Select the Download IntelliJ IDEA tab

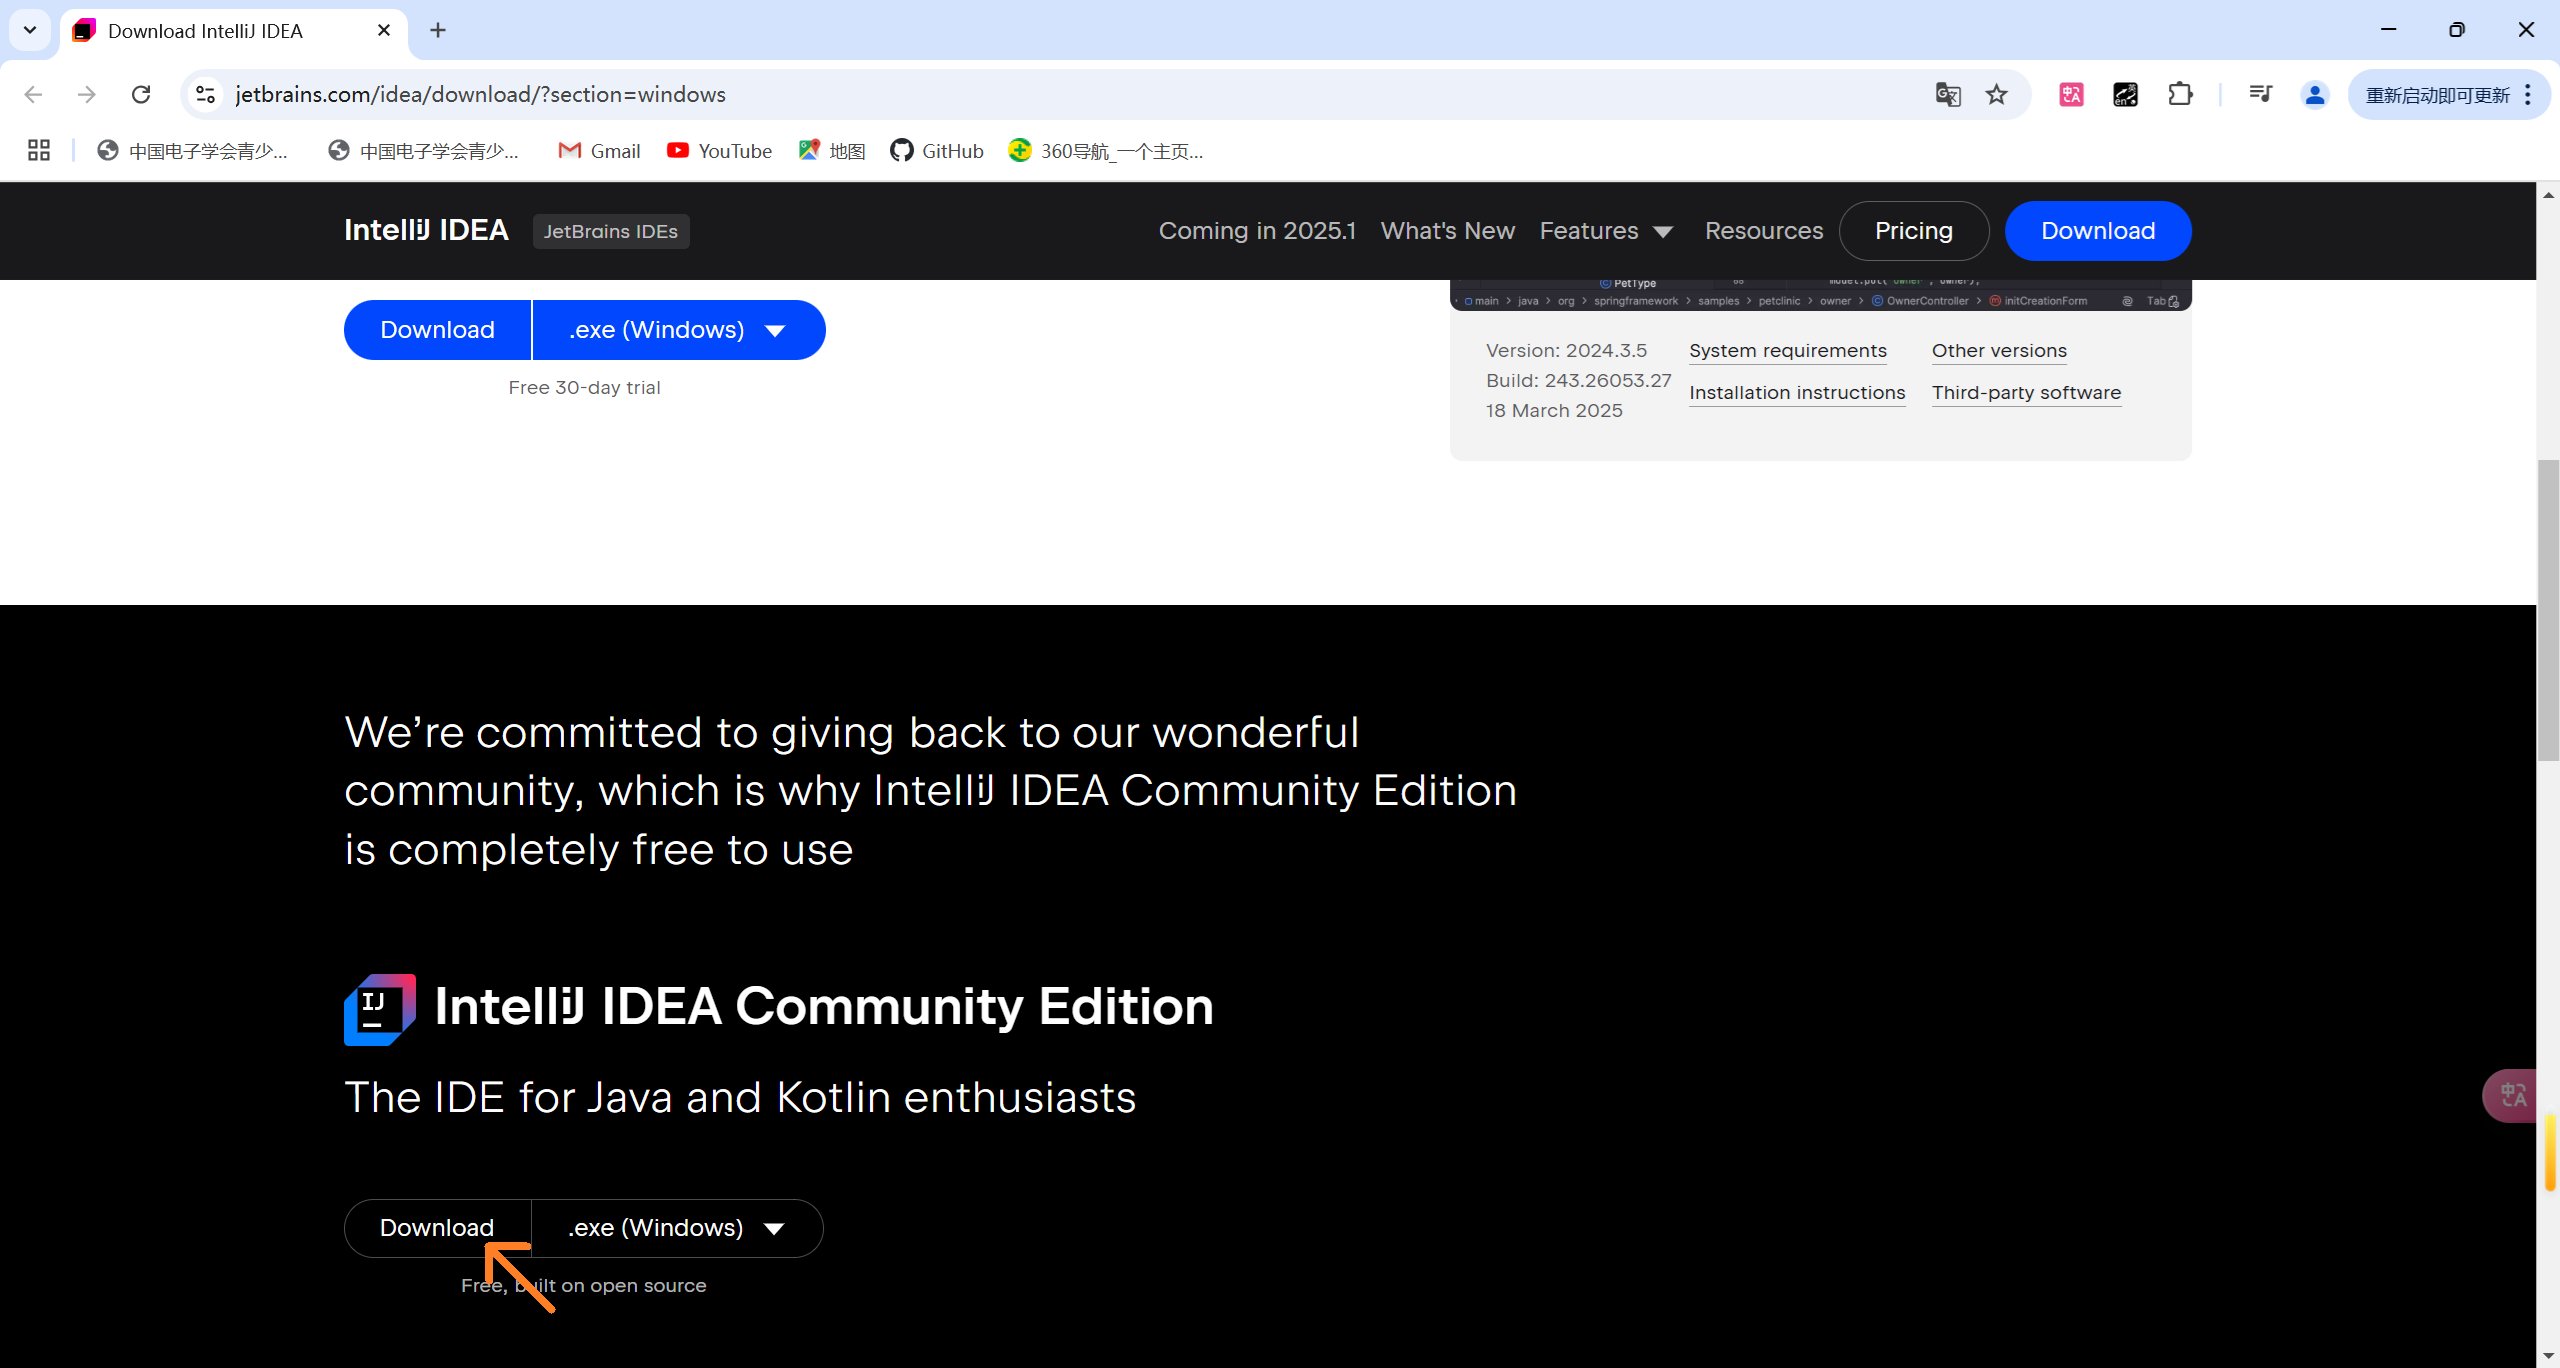[x=234, y=31]
